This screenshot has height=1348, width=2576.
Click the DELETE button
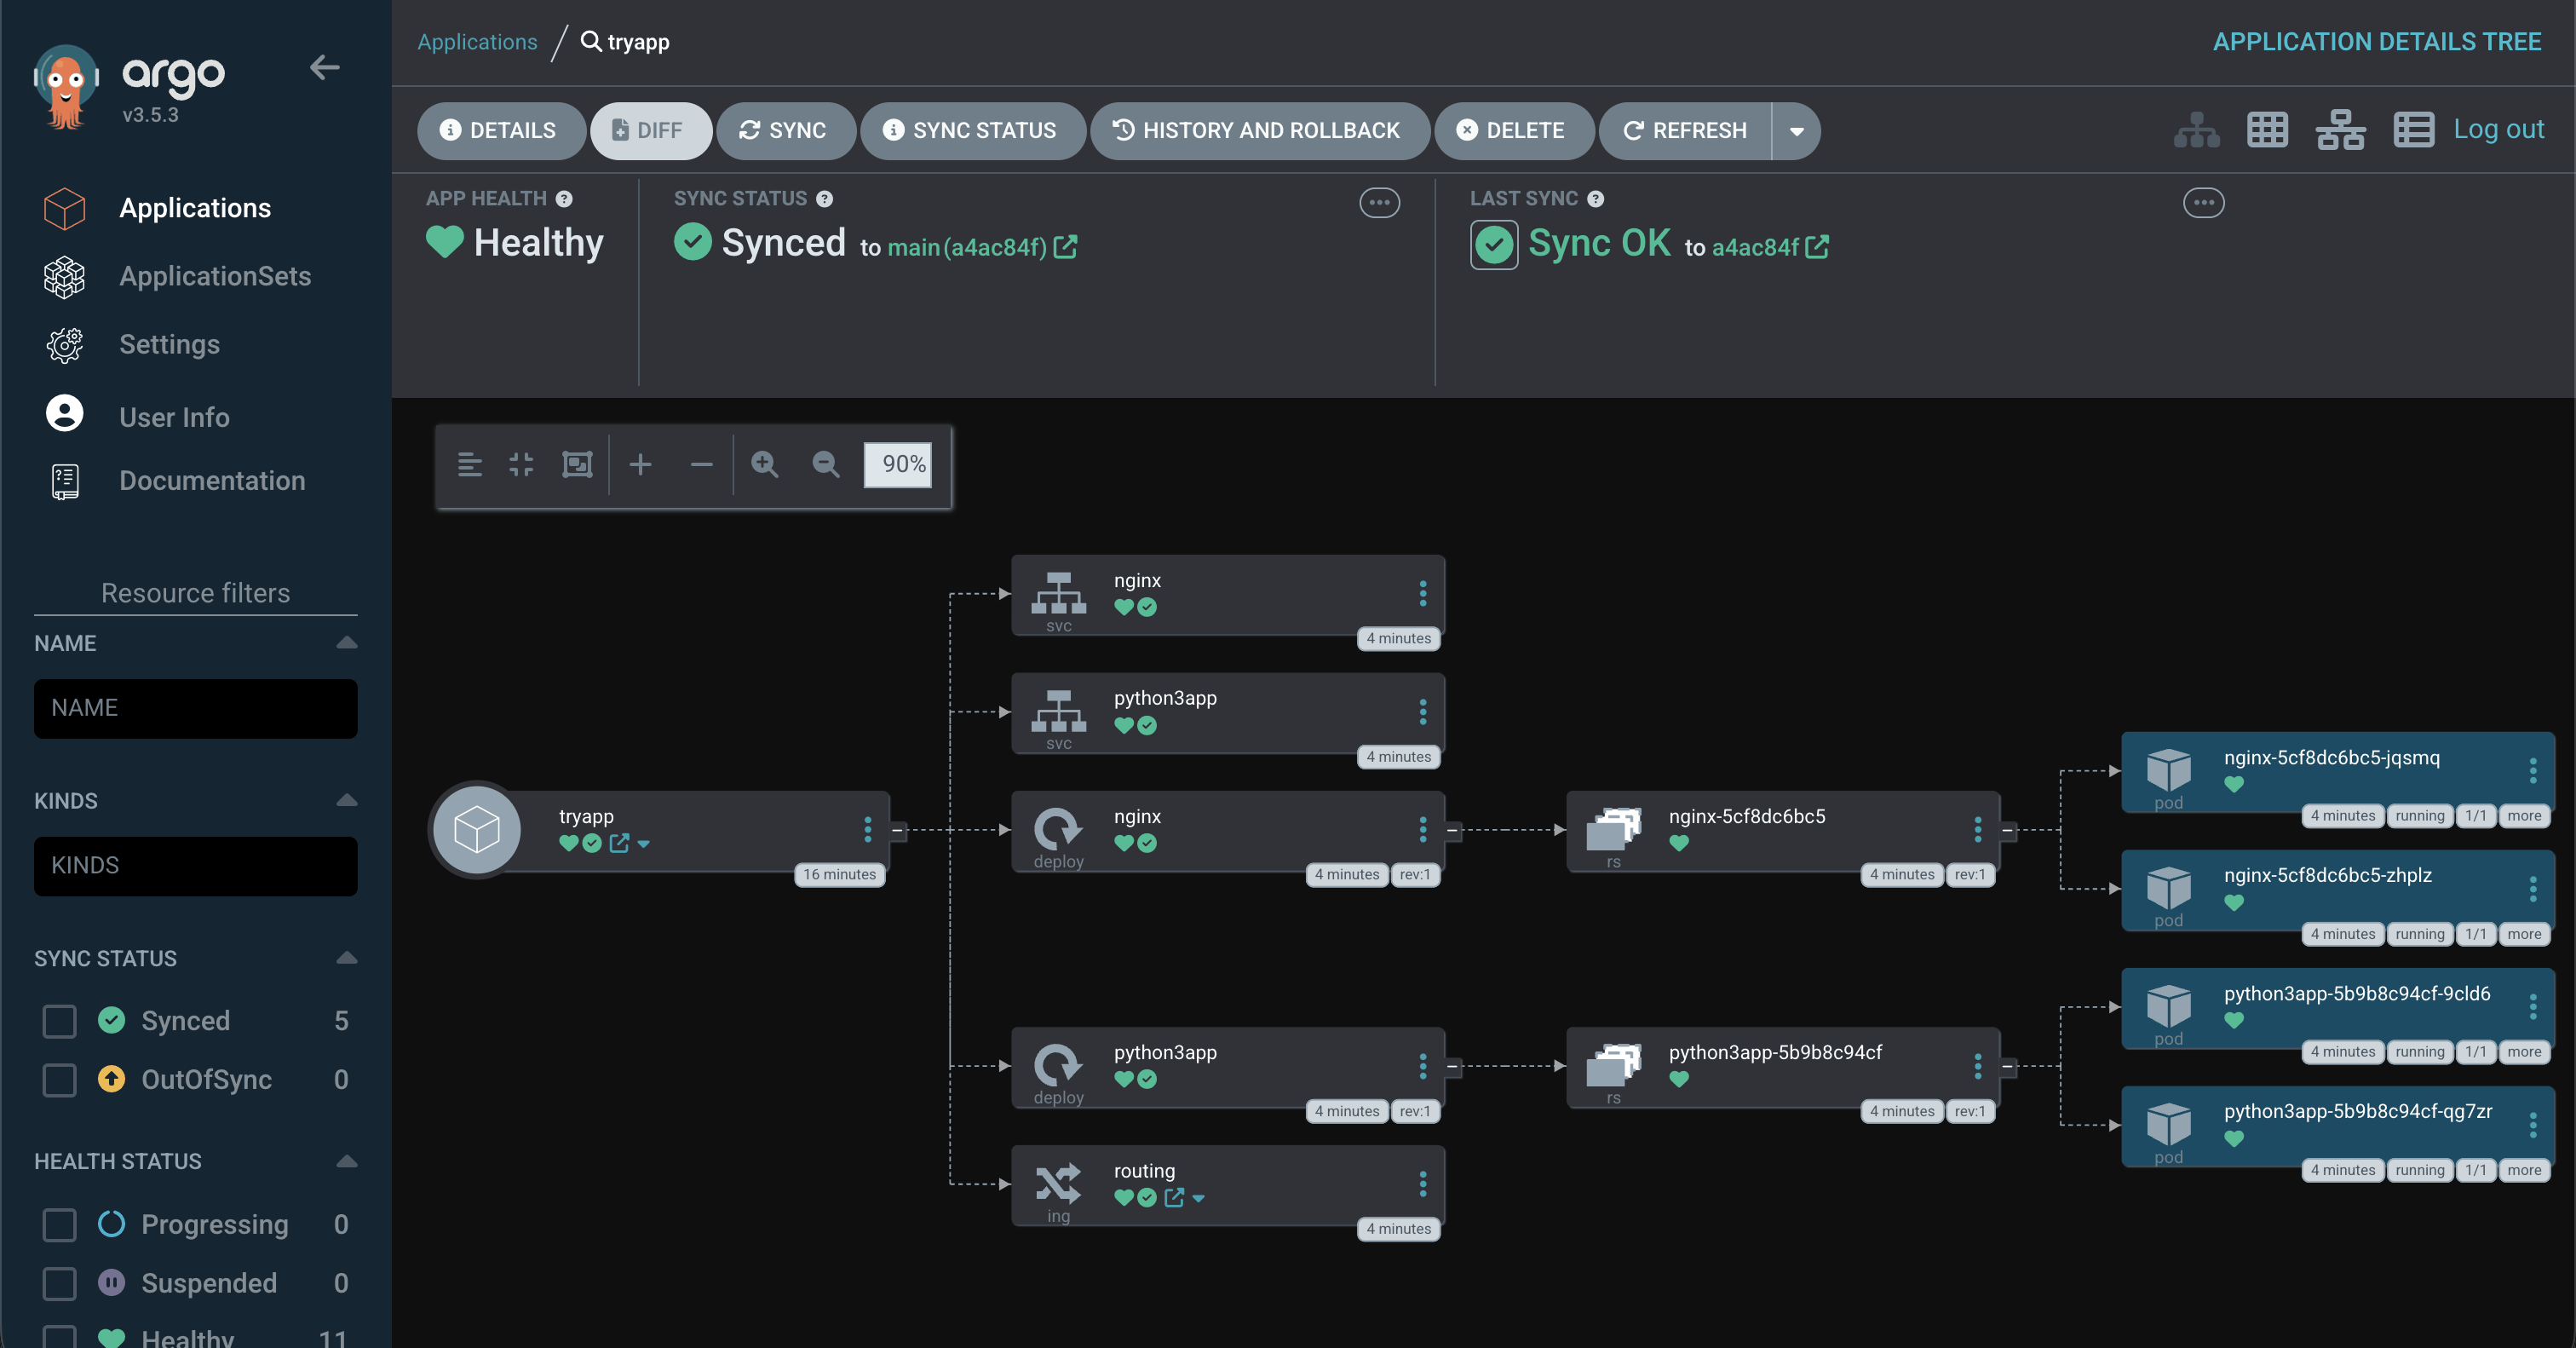click(1513, 131)
